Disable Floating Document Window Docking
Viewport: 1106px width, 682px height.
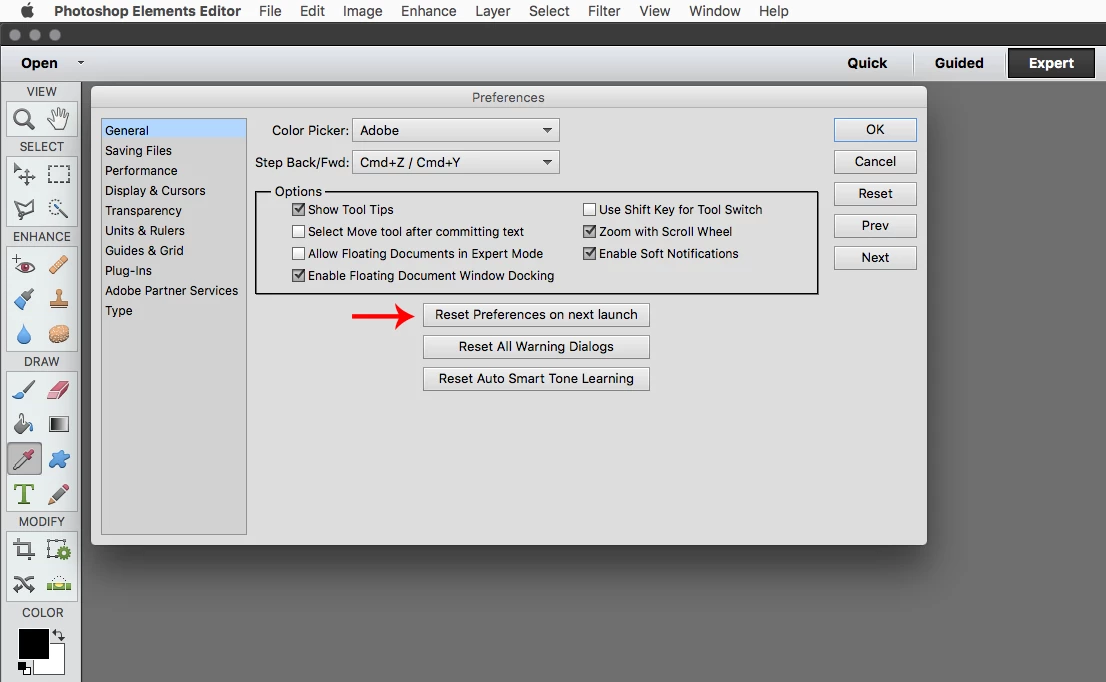click(298, 275)
